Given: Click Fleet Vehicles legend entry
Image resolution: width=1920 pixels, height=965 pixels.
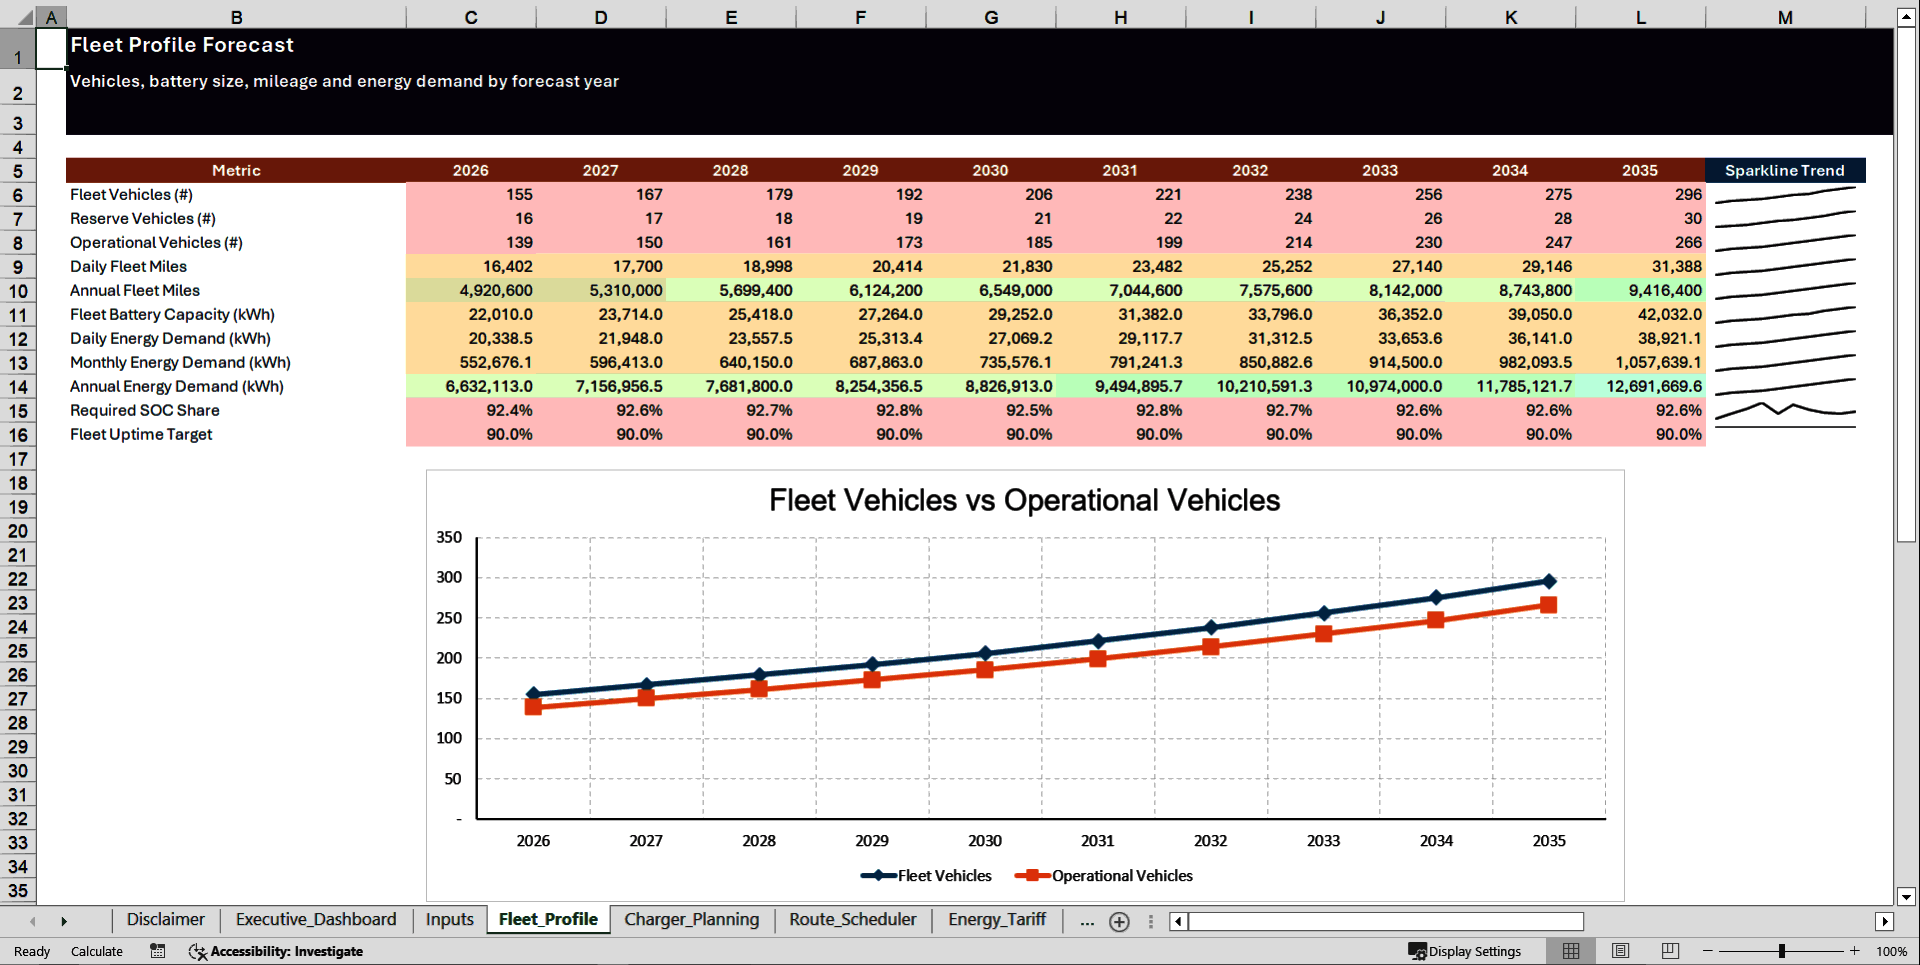Looking at the screenshot, I should coord(926,876).
